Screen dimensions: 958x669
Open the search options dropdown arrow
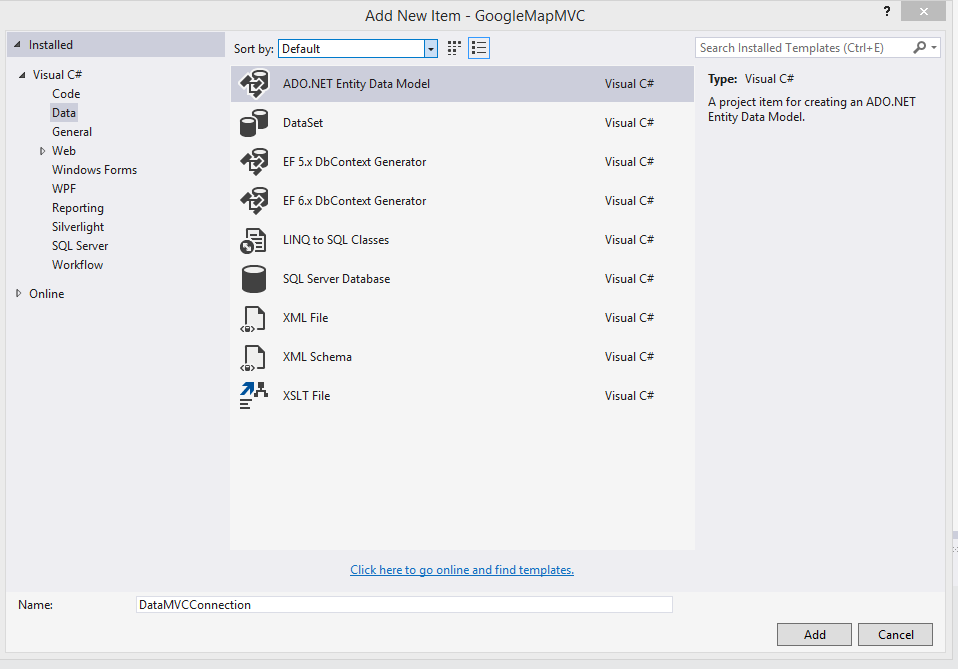934,48
